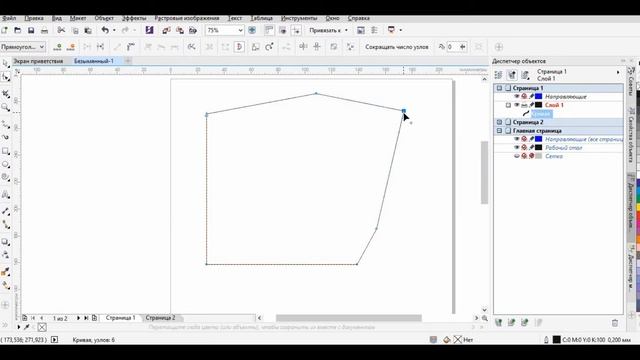Save the document with the floppy disk icon
640x360 pixels.
click(x=31, y=30)
